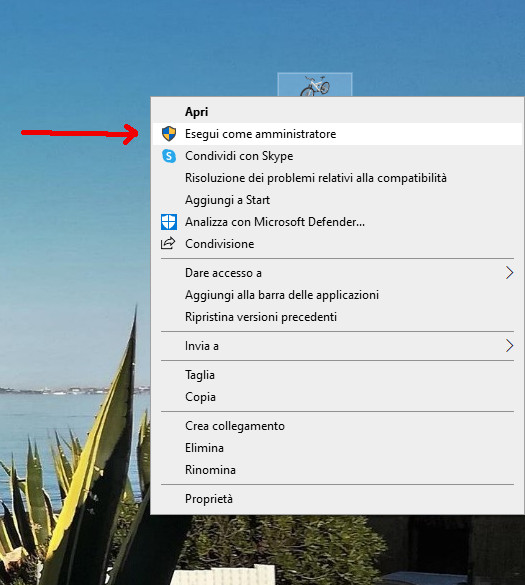The height and width of the screenshot is (585, 525).
Task: Expand the Invia a submenu arrow
Action: tap(509, 346)
